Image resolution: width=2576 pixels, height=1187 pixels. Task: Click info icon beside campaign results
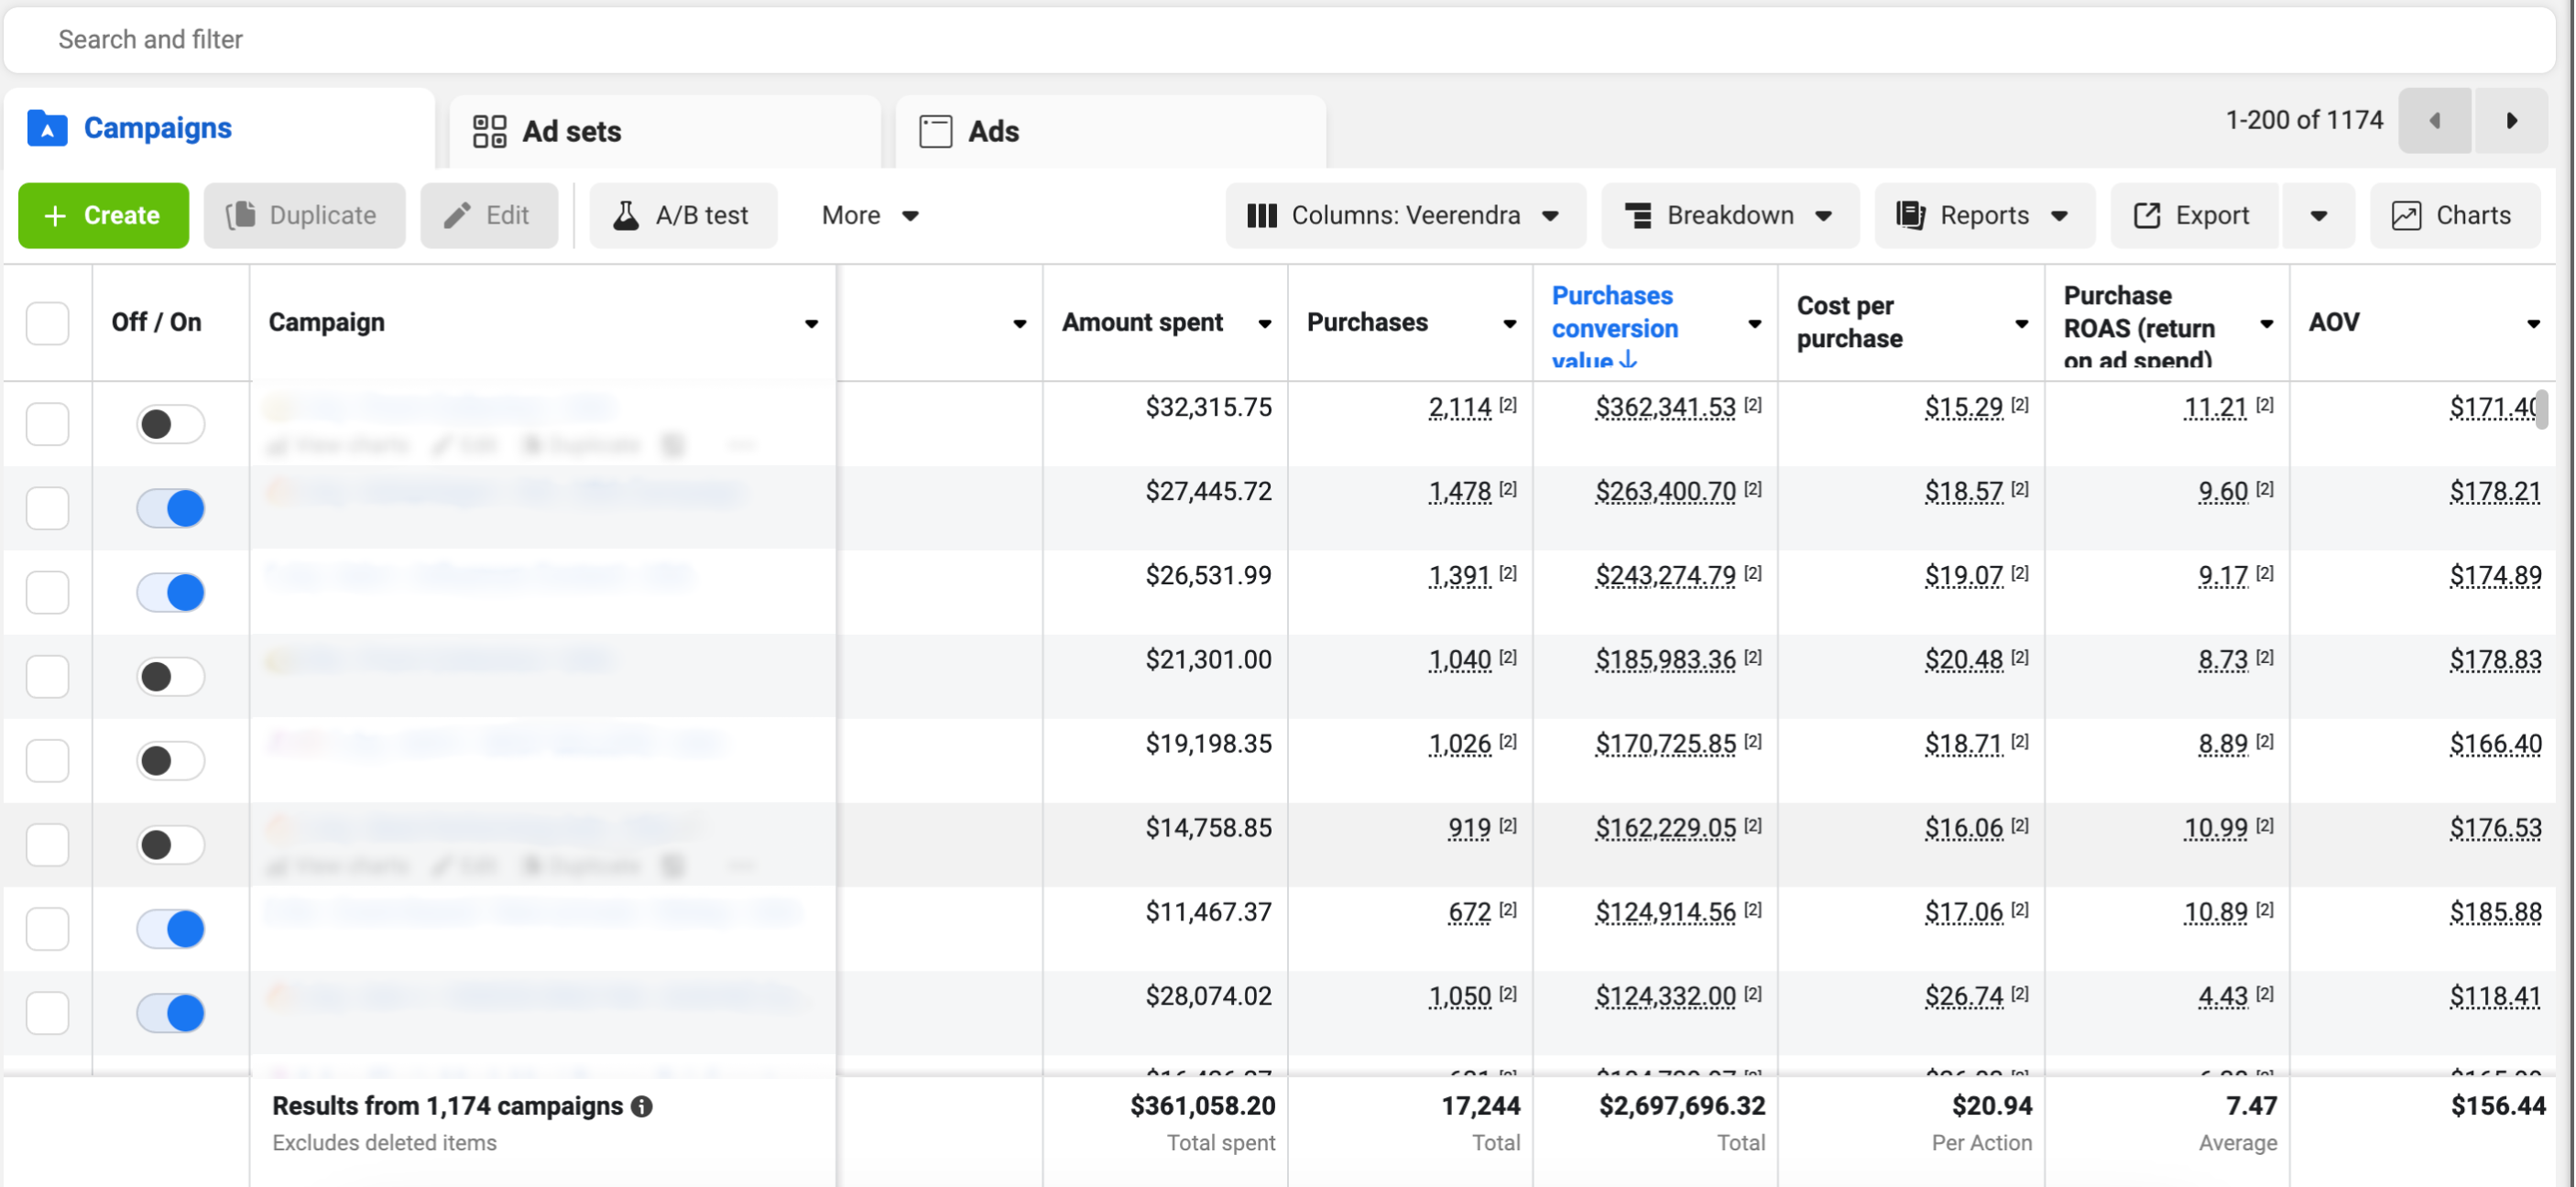point(642,1106)
